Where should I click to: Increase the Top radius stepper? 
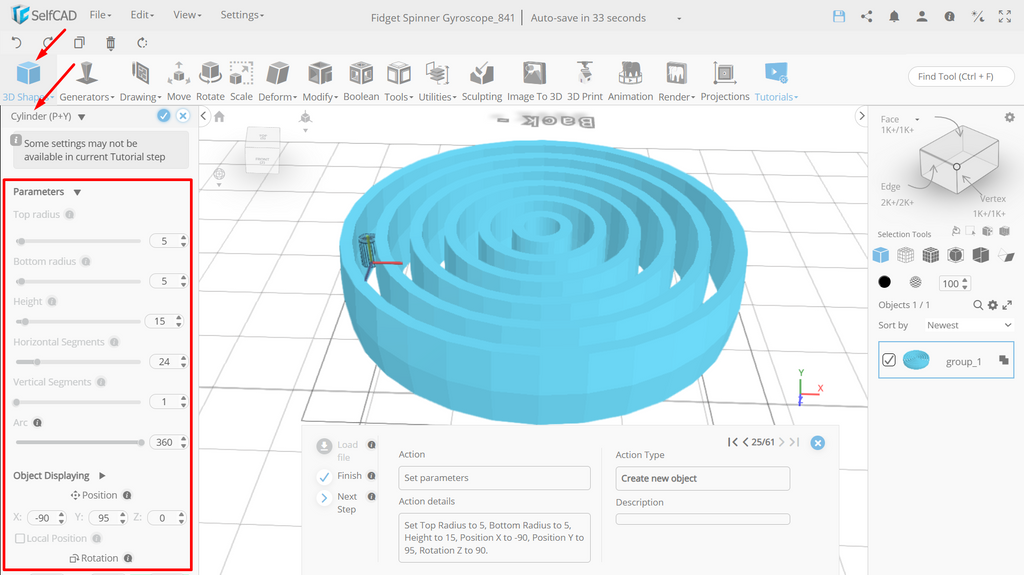(184, 238)
